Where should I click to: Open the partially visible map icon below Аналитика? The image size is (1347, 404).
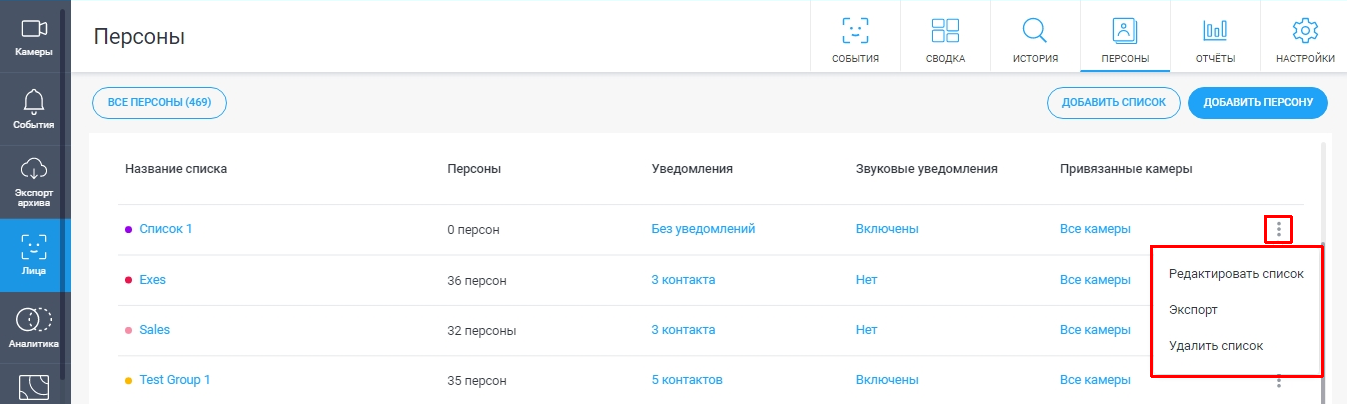pos(34,389)
